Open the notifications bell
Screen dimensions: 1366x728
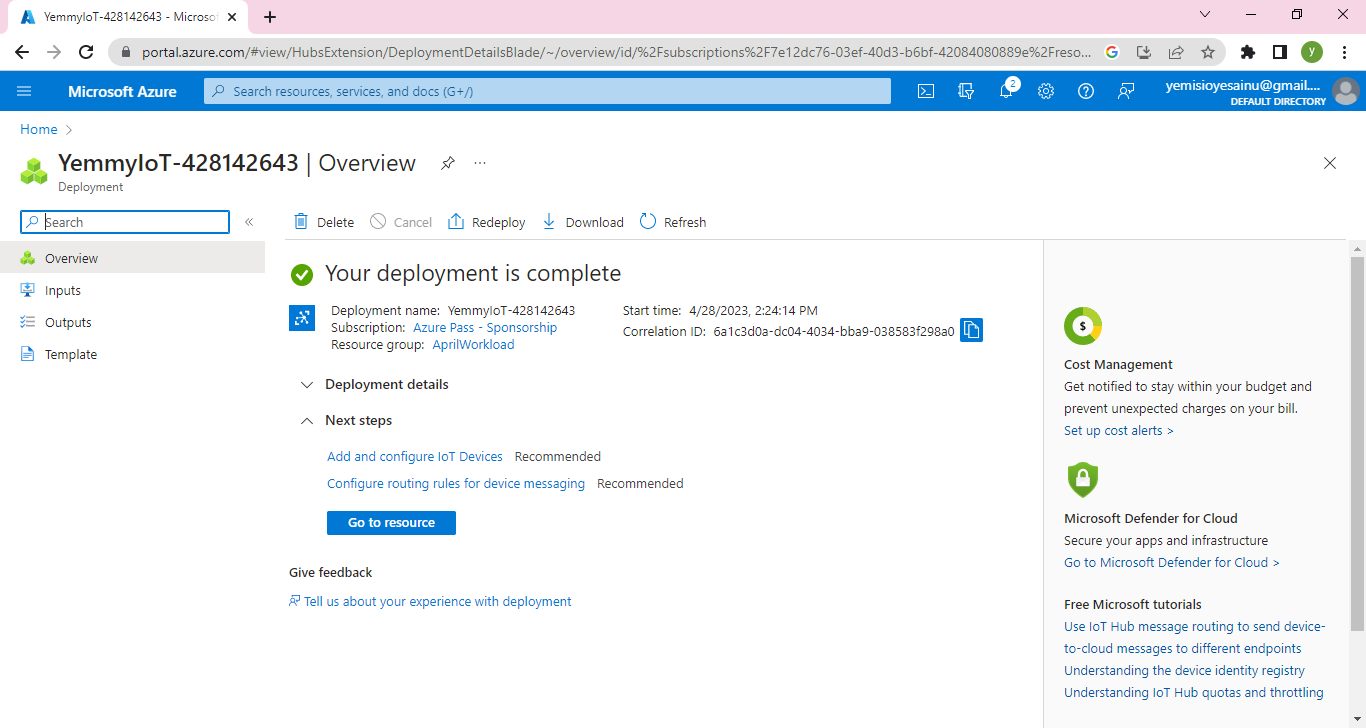pos(1006,91)
